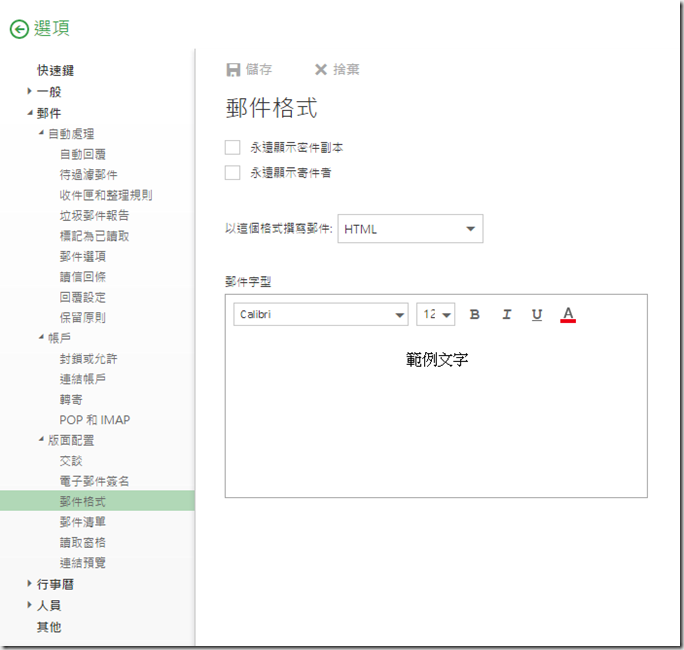Open the Calibri font name dropdown

tap(321, 315)
